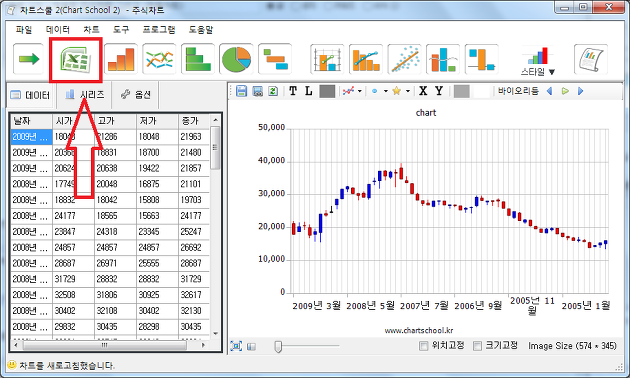The image size is (630, 378).
Task: Select the pie chart type
Action: 236,59
